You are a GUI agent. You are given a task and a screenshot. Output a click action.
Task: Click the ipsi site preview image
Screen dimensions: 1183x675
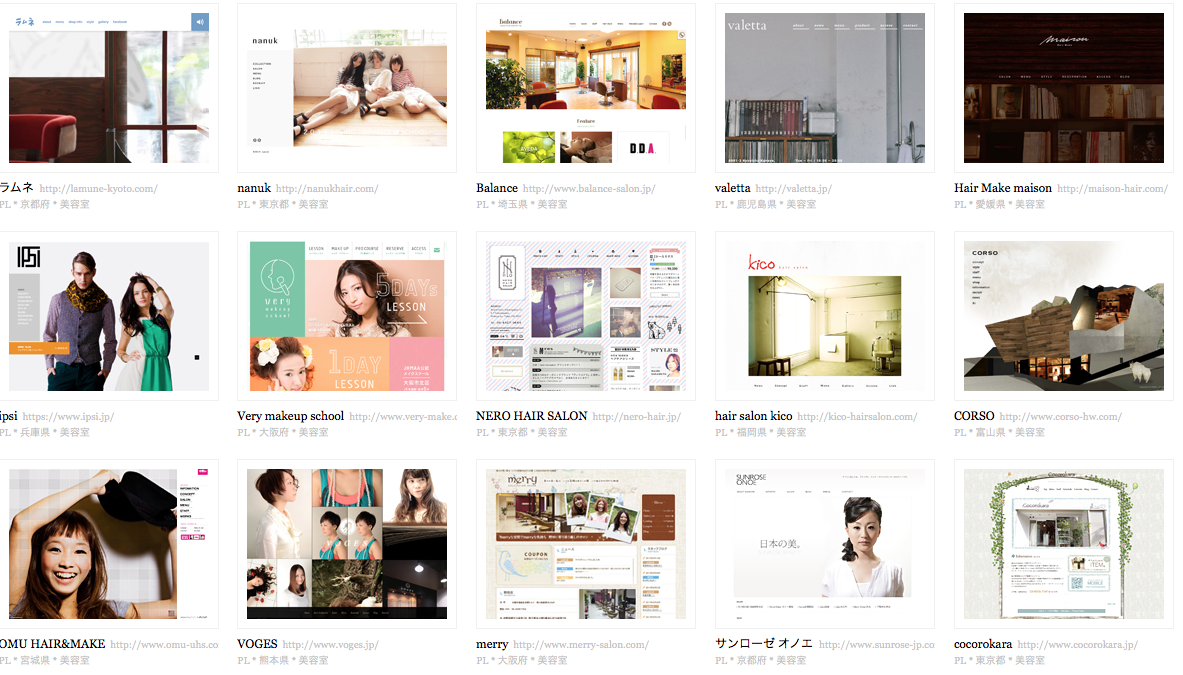tap(108, 316)
